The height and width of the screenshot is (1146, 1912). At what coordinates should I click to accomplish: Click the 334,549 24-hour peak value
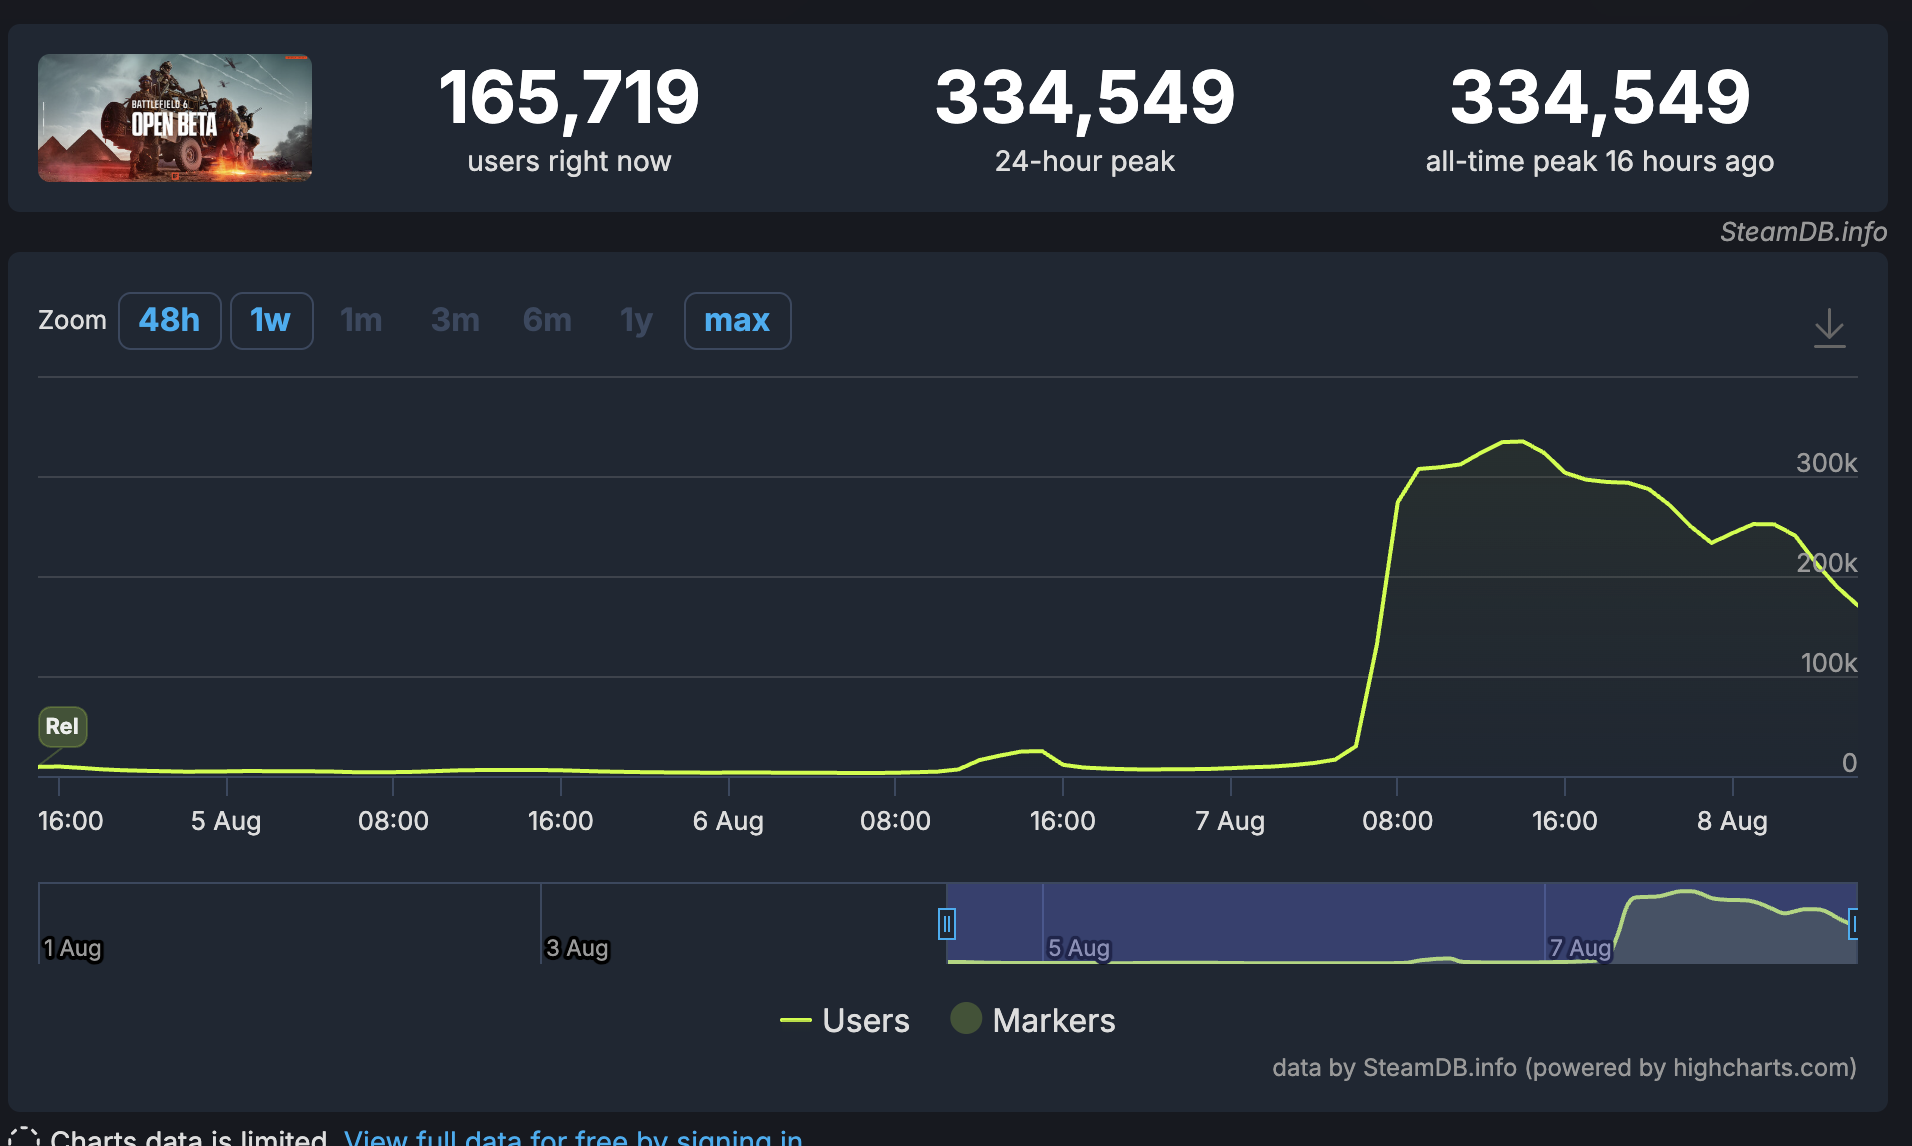point(1085,97)
